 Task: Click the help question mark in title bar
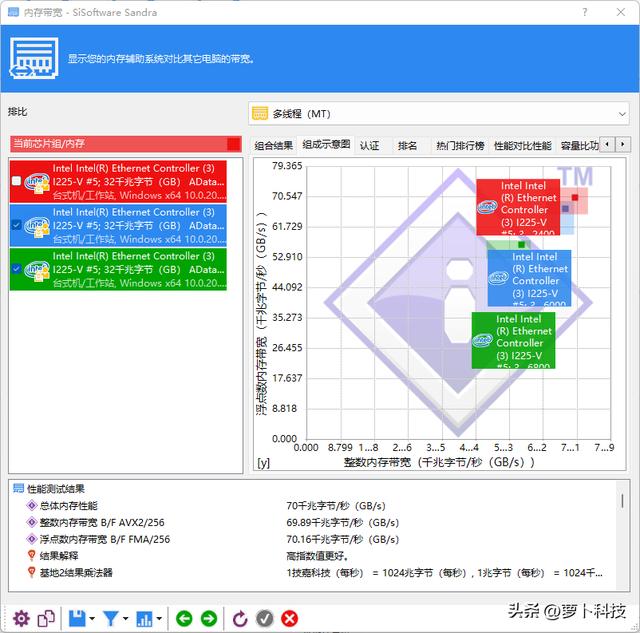click(585, 12)
